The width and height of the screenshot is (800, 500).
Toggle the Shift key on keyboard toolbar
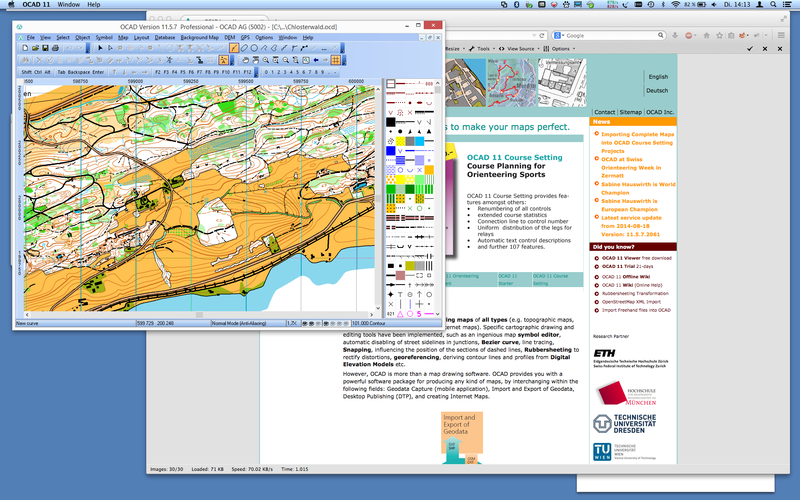tap(27, 72)
